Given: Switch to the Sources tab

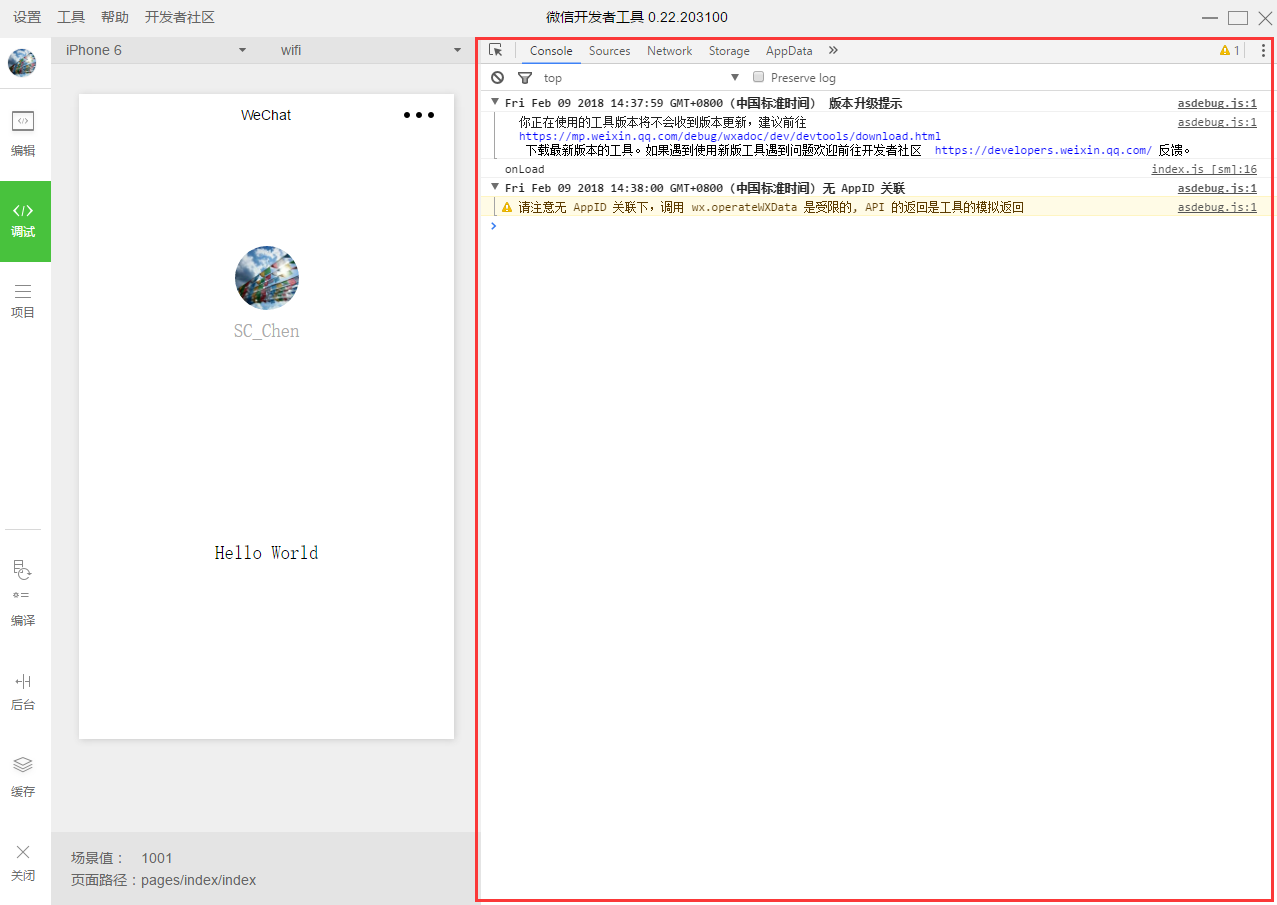Looking at the screenshot, I should [x=609, y=50].
